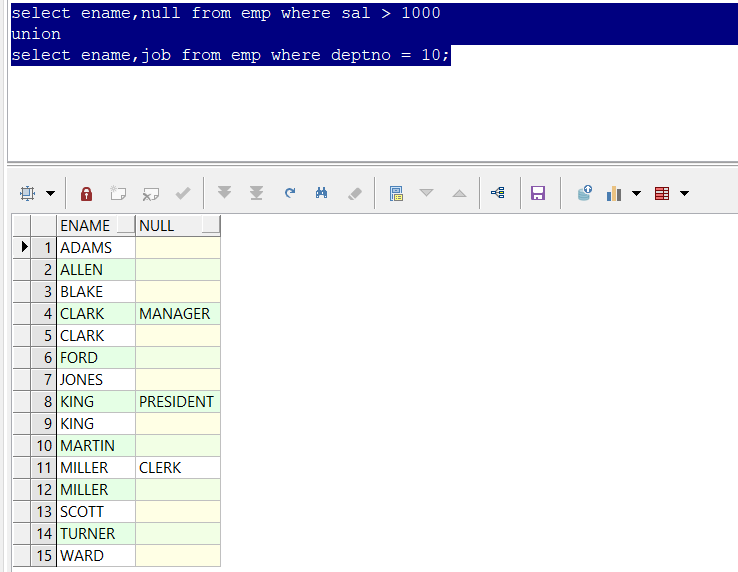This screenshot has height=572, width=738.
Task: Select the SCOTT cell
Action: tap(96, 512)
